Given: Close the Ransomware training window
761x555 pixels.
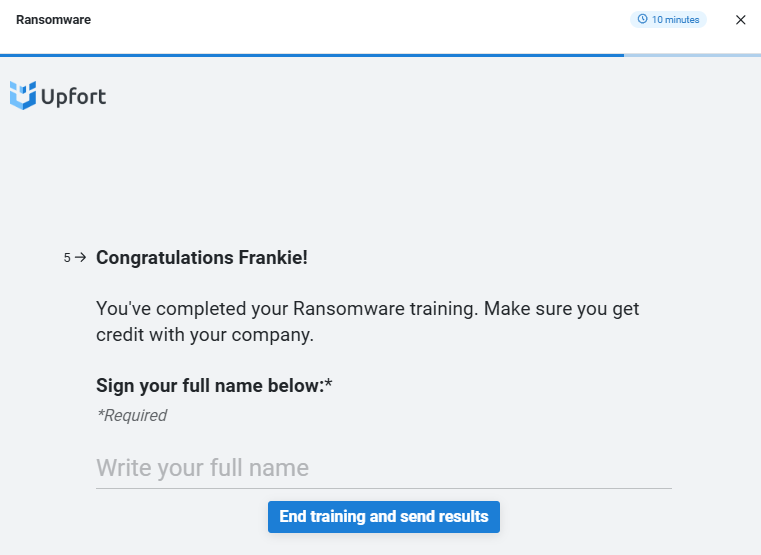Looking at the screenshot, I should pos(740,20).
